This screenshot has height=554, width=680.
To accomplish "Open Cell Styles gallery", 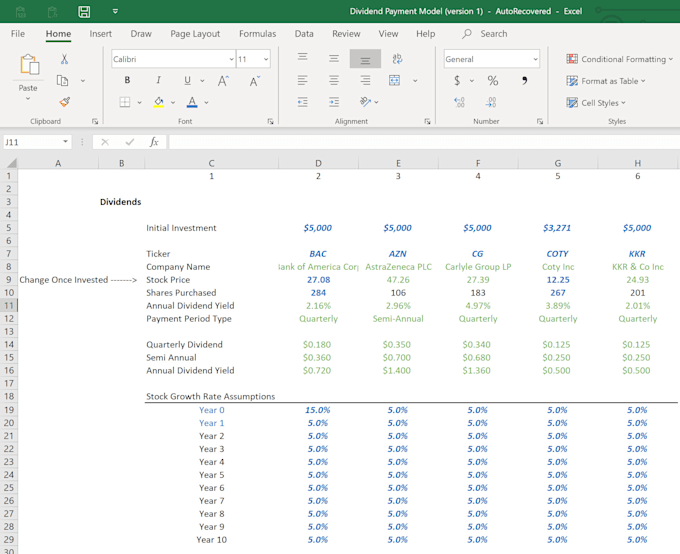I will click(602, 102).
